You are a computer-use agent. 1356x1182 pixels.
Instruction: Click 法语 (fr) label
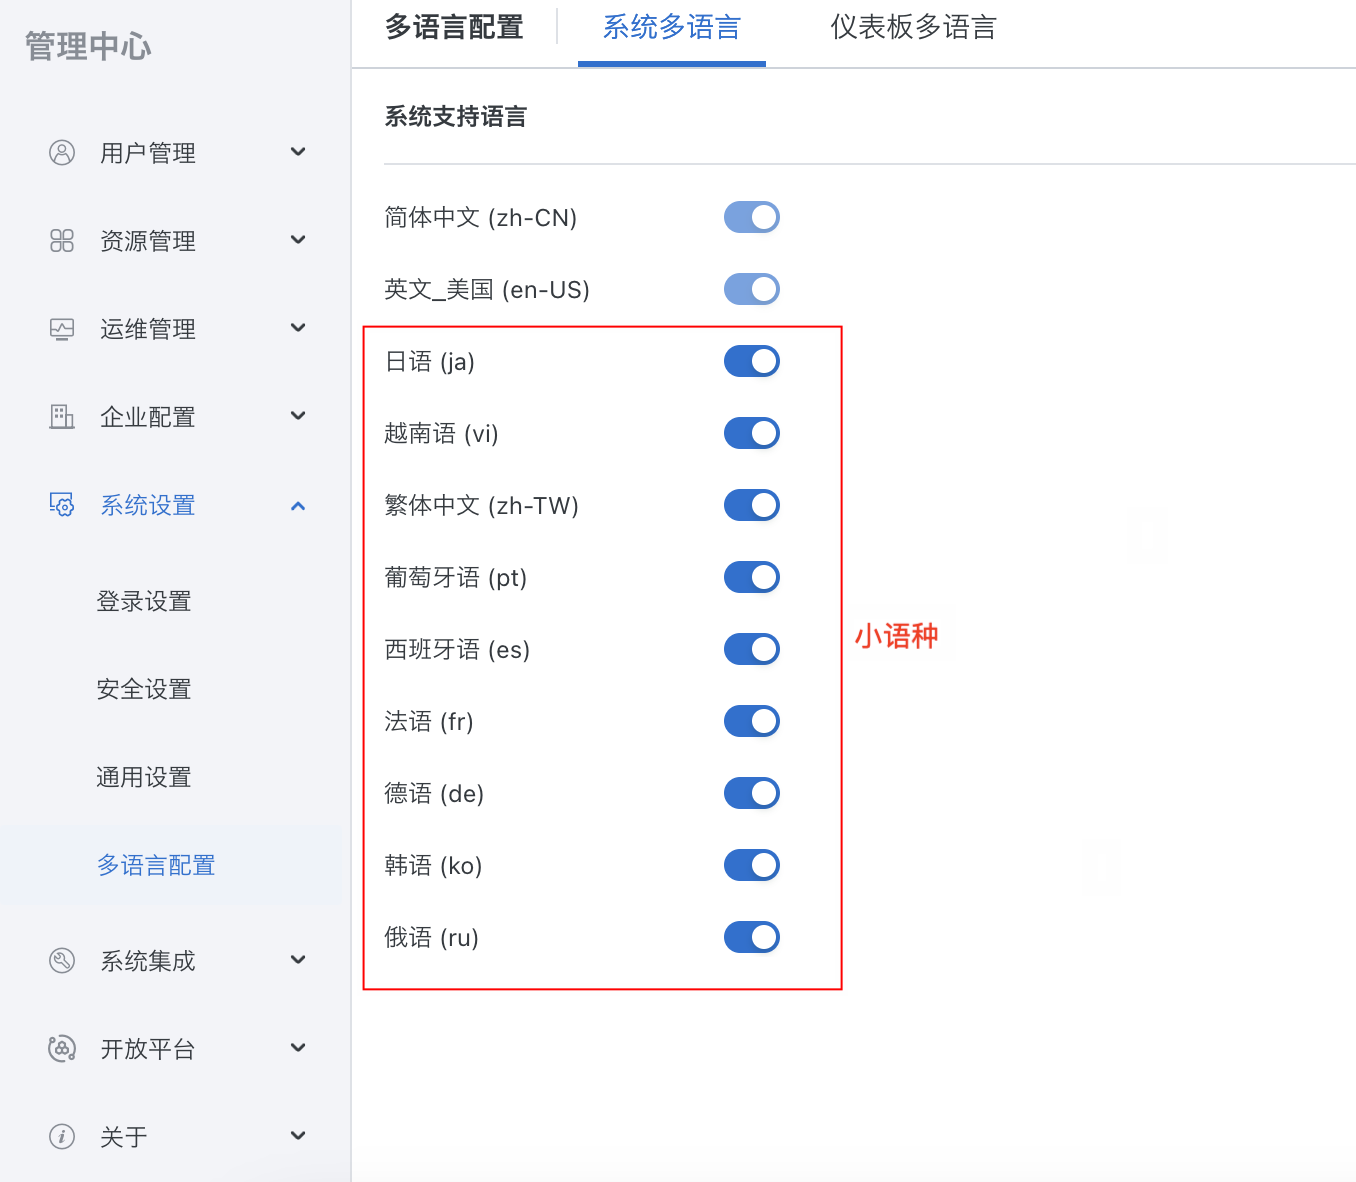click(429, 721)
